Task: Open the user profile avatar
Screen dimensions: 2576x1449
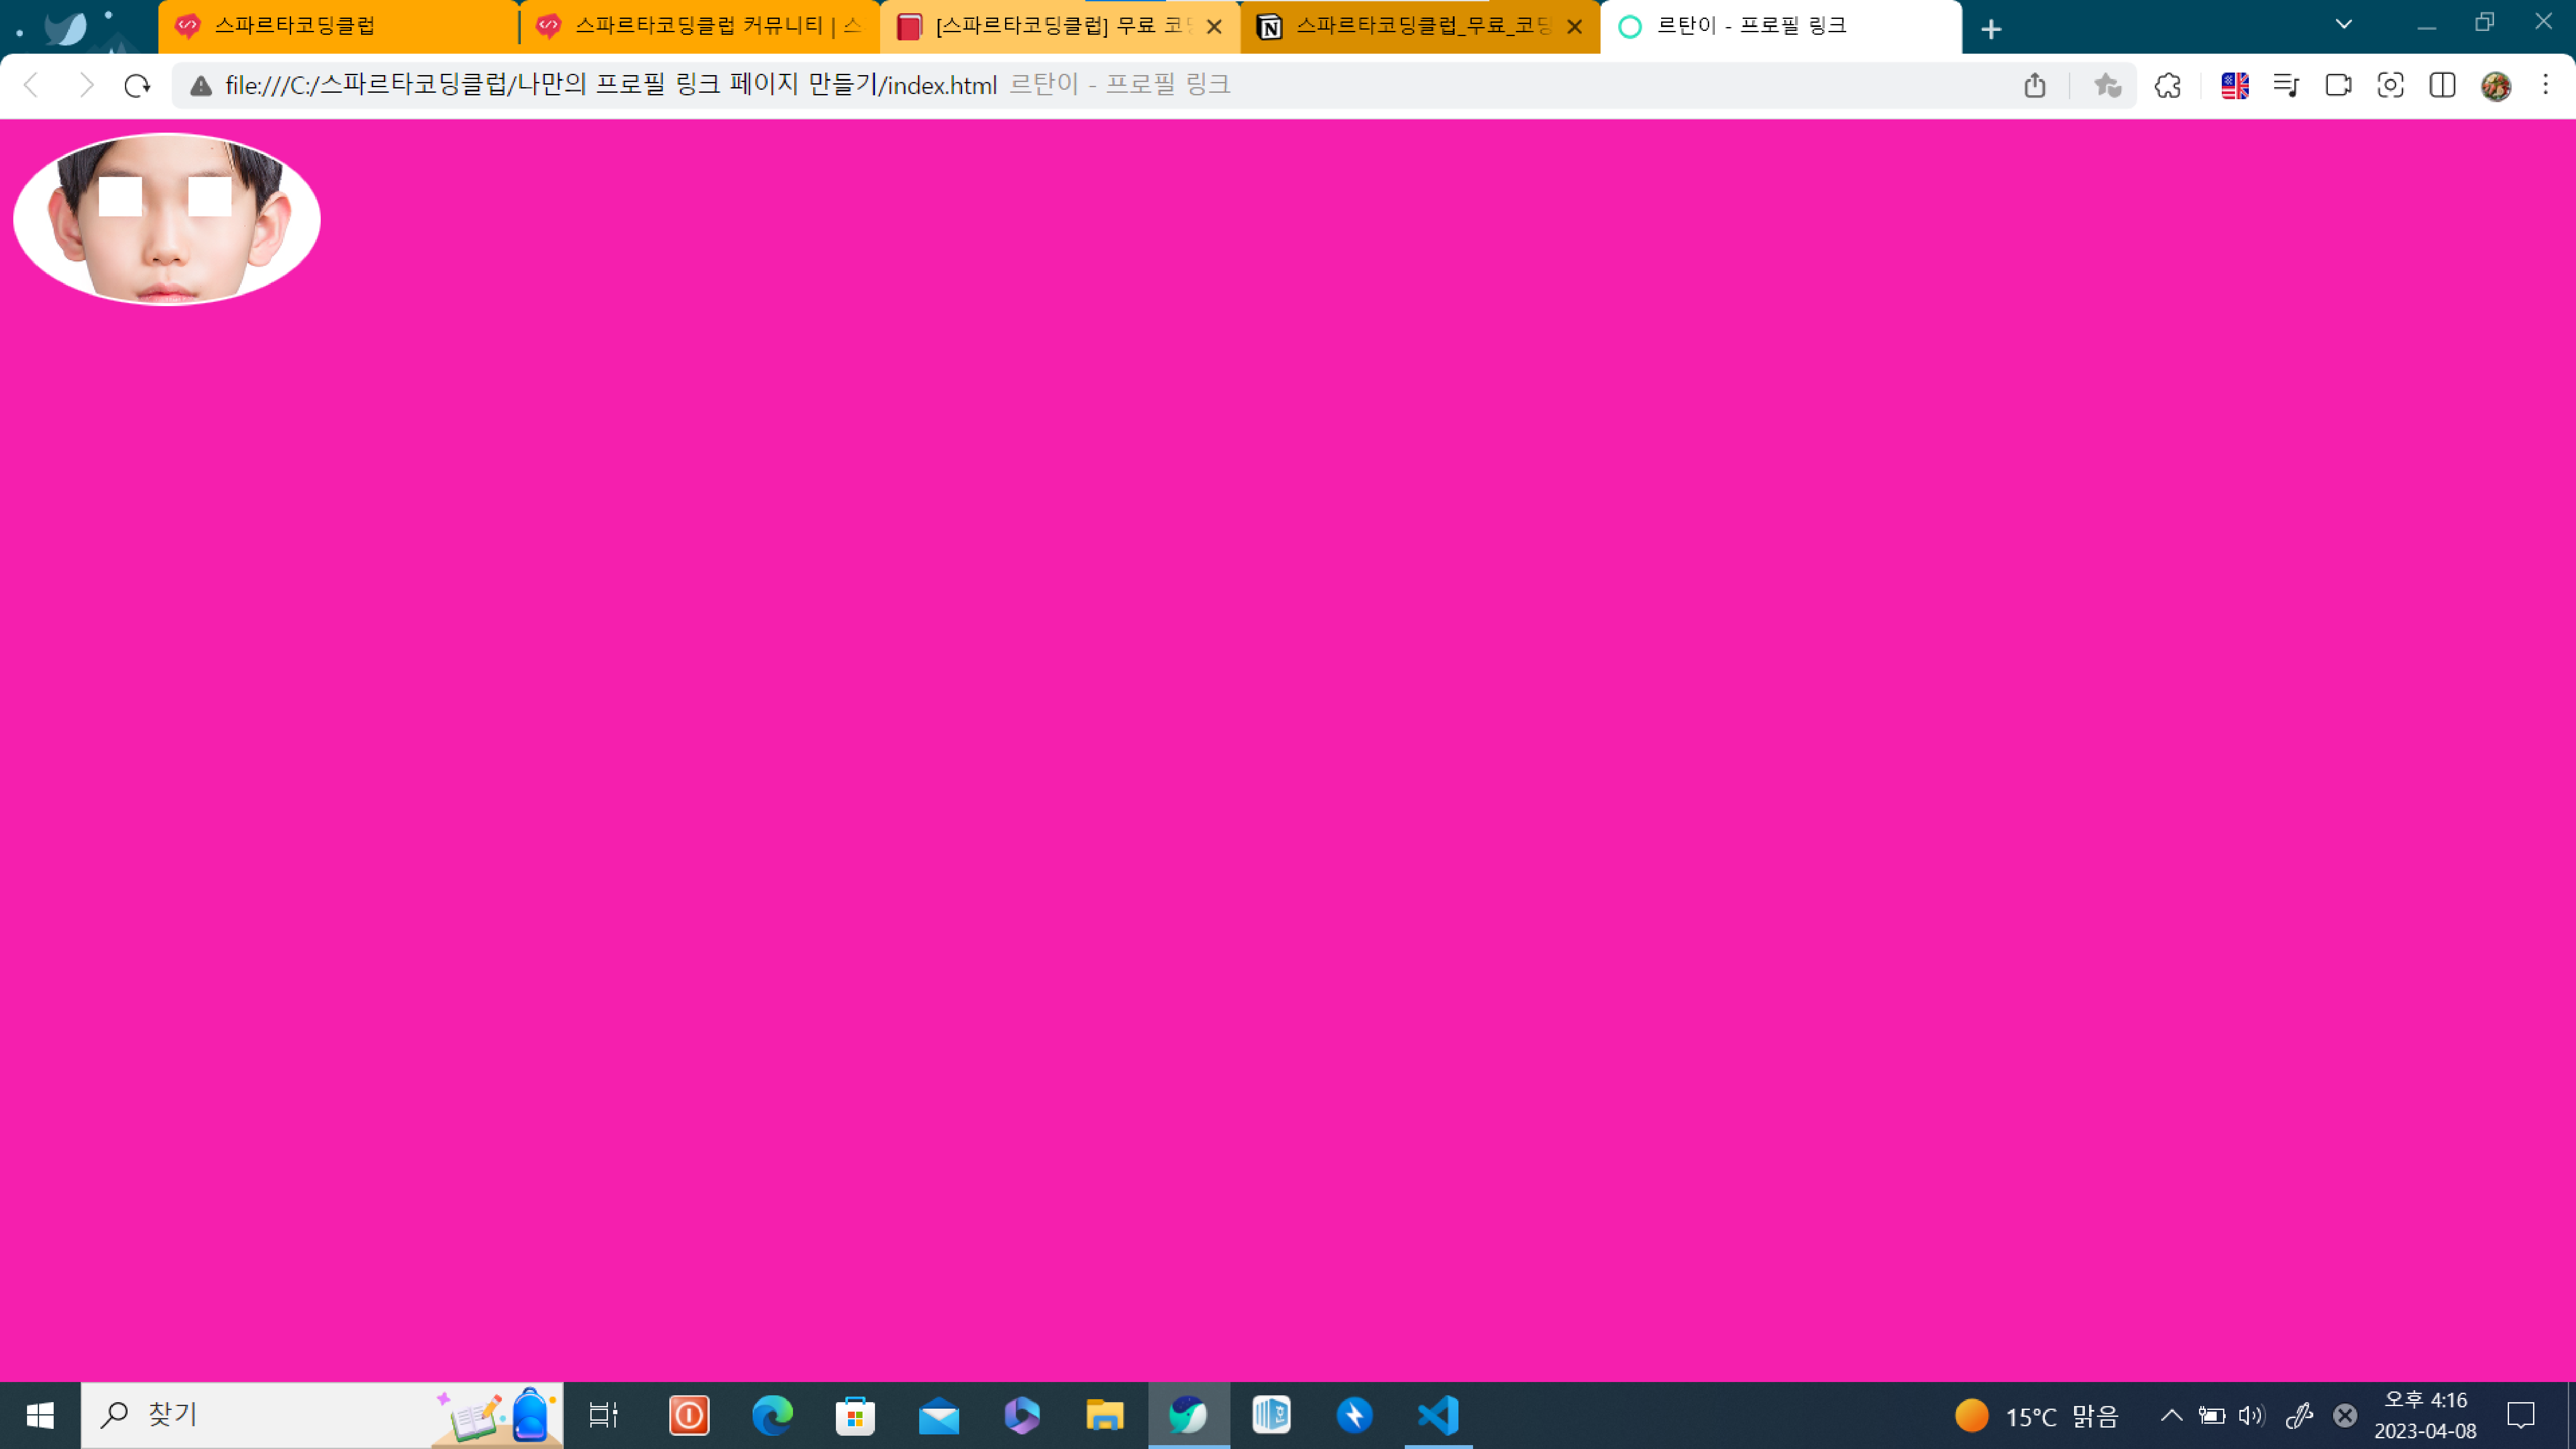Action: 2496,86
